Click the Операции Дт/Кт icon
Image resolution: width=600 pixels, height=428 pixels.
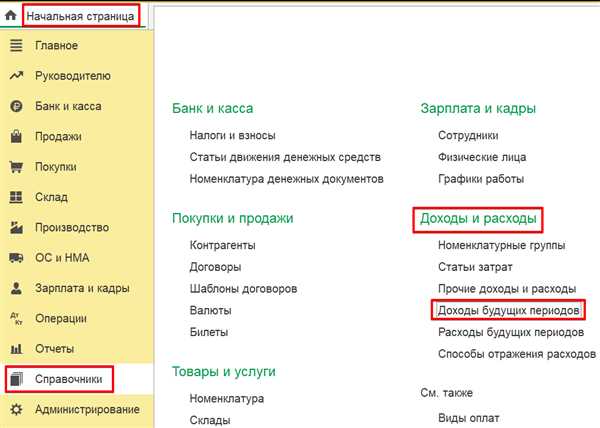tap(16, 318)
